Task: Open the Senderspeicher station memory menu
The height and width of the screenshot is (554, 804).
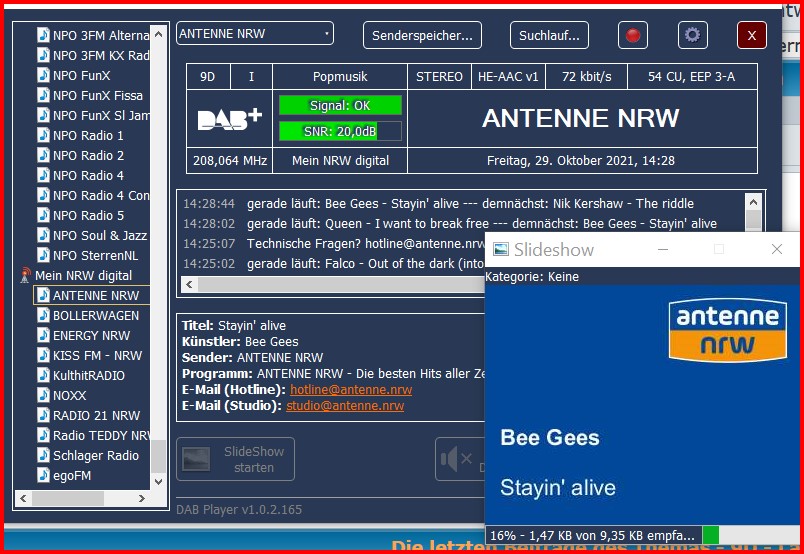Action: tap(422, 35)
